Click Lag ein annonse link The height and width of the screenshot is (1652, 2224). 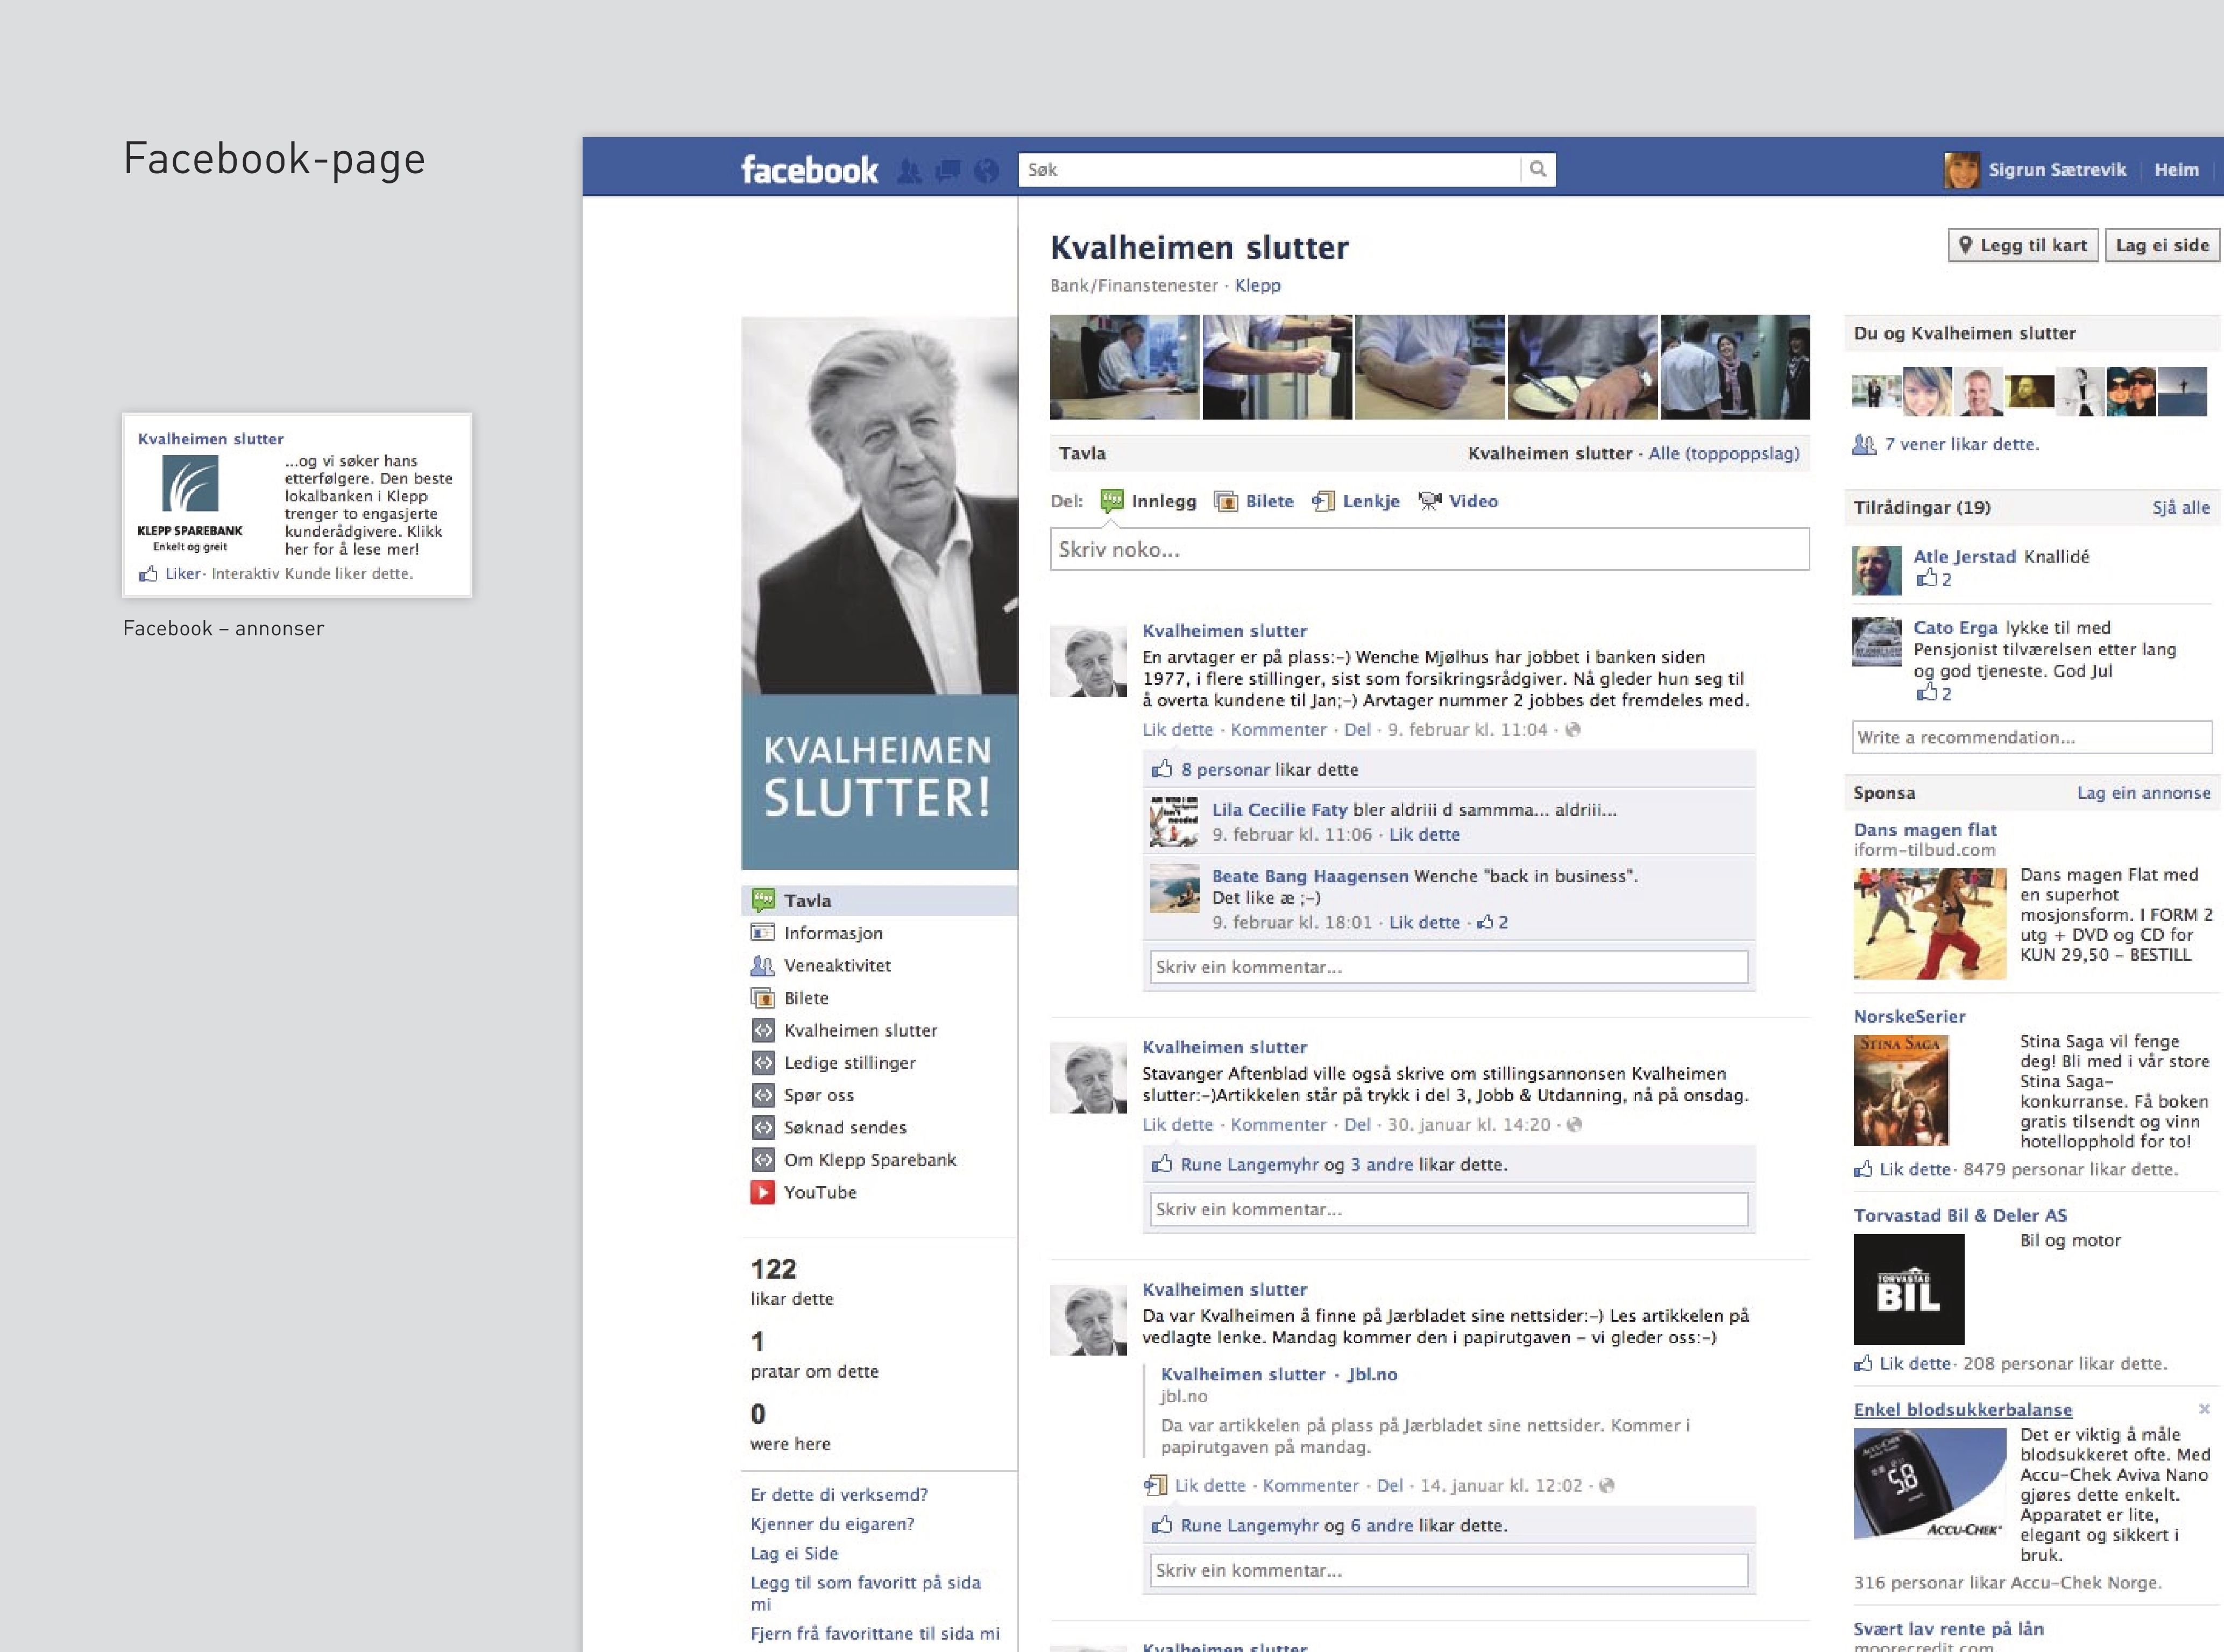click(x=2143, y=792)
